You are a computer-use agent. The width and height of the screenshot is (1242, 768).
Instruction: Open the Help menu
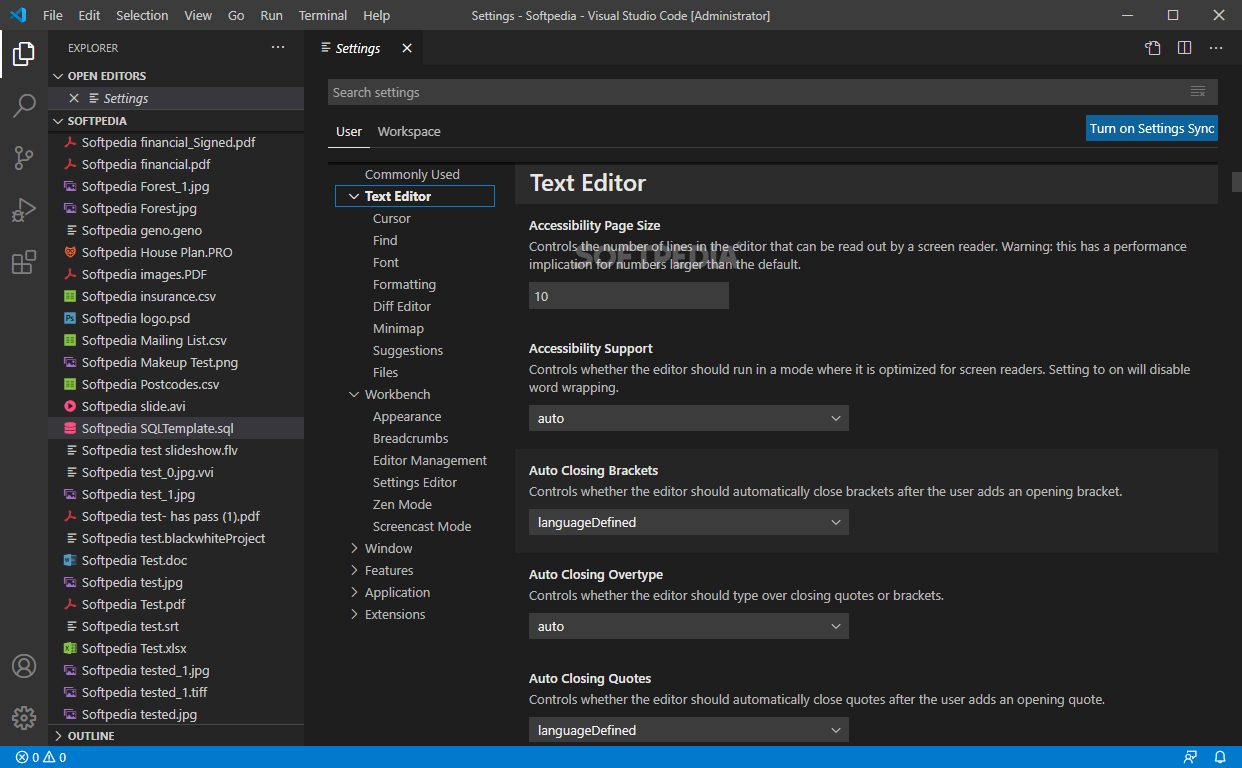coord(377,15)
